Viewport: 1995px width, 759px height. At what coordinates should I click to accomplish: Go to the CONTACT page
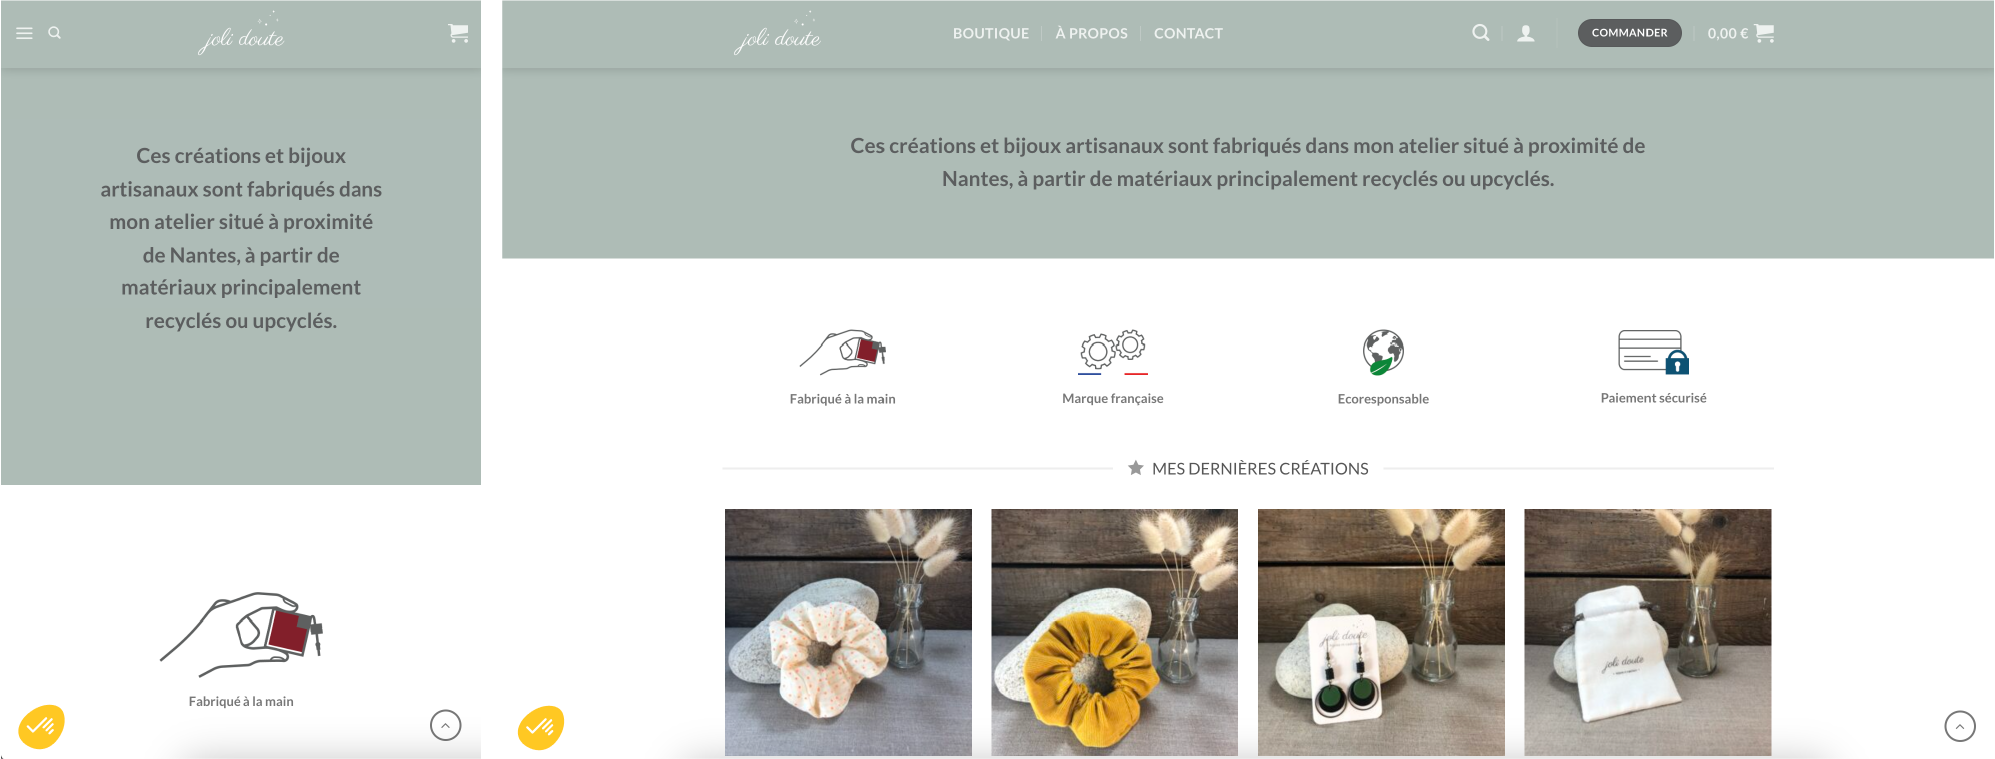click(x=1188, y=33)
